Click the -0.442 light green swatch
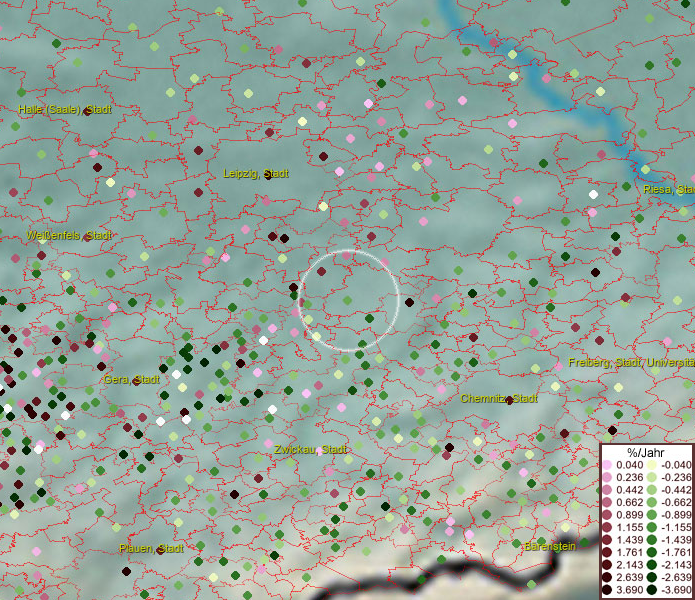The width and height of the screenshot is (695, 600). [652, 490]
